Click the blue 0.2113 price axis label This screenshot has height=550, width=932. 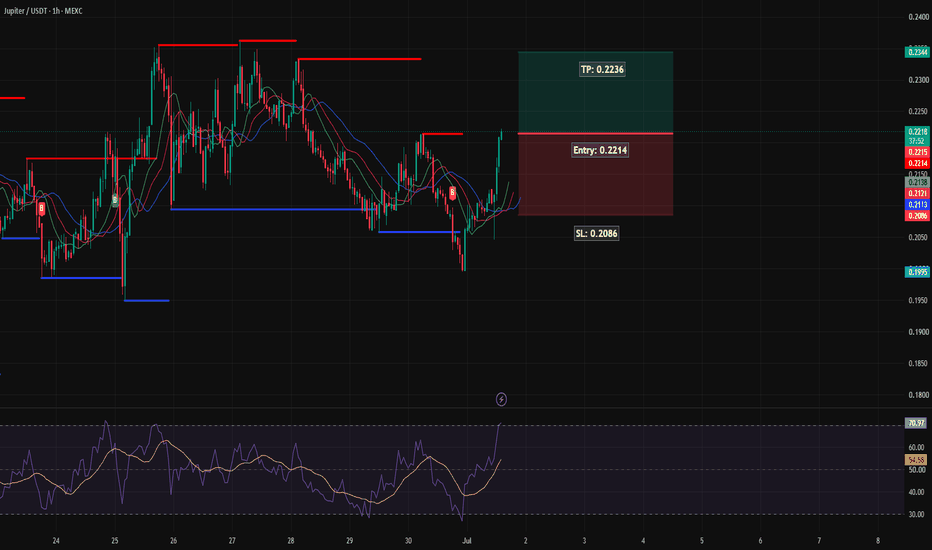(x=917, y=205)
